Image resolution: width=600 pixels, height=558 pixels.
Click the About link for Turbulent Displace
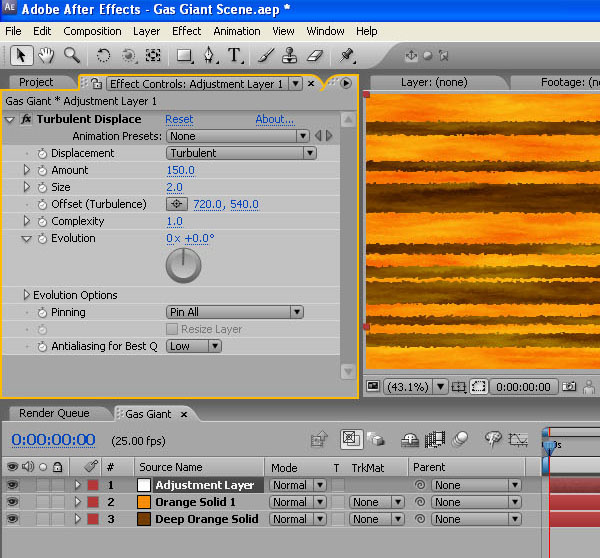pyautogui.click(x=274, y=119)
